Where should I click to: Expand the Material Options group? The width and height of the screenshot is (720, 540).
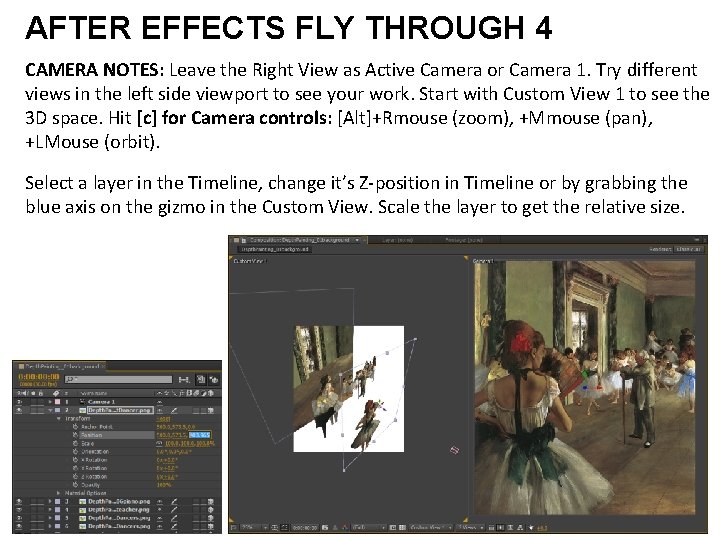tap(58, 493)
